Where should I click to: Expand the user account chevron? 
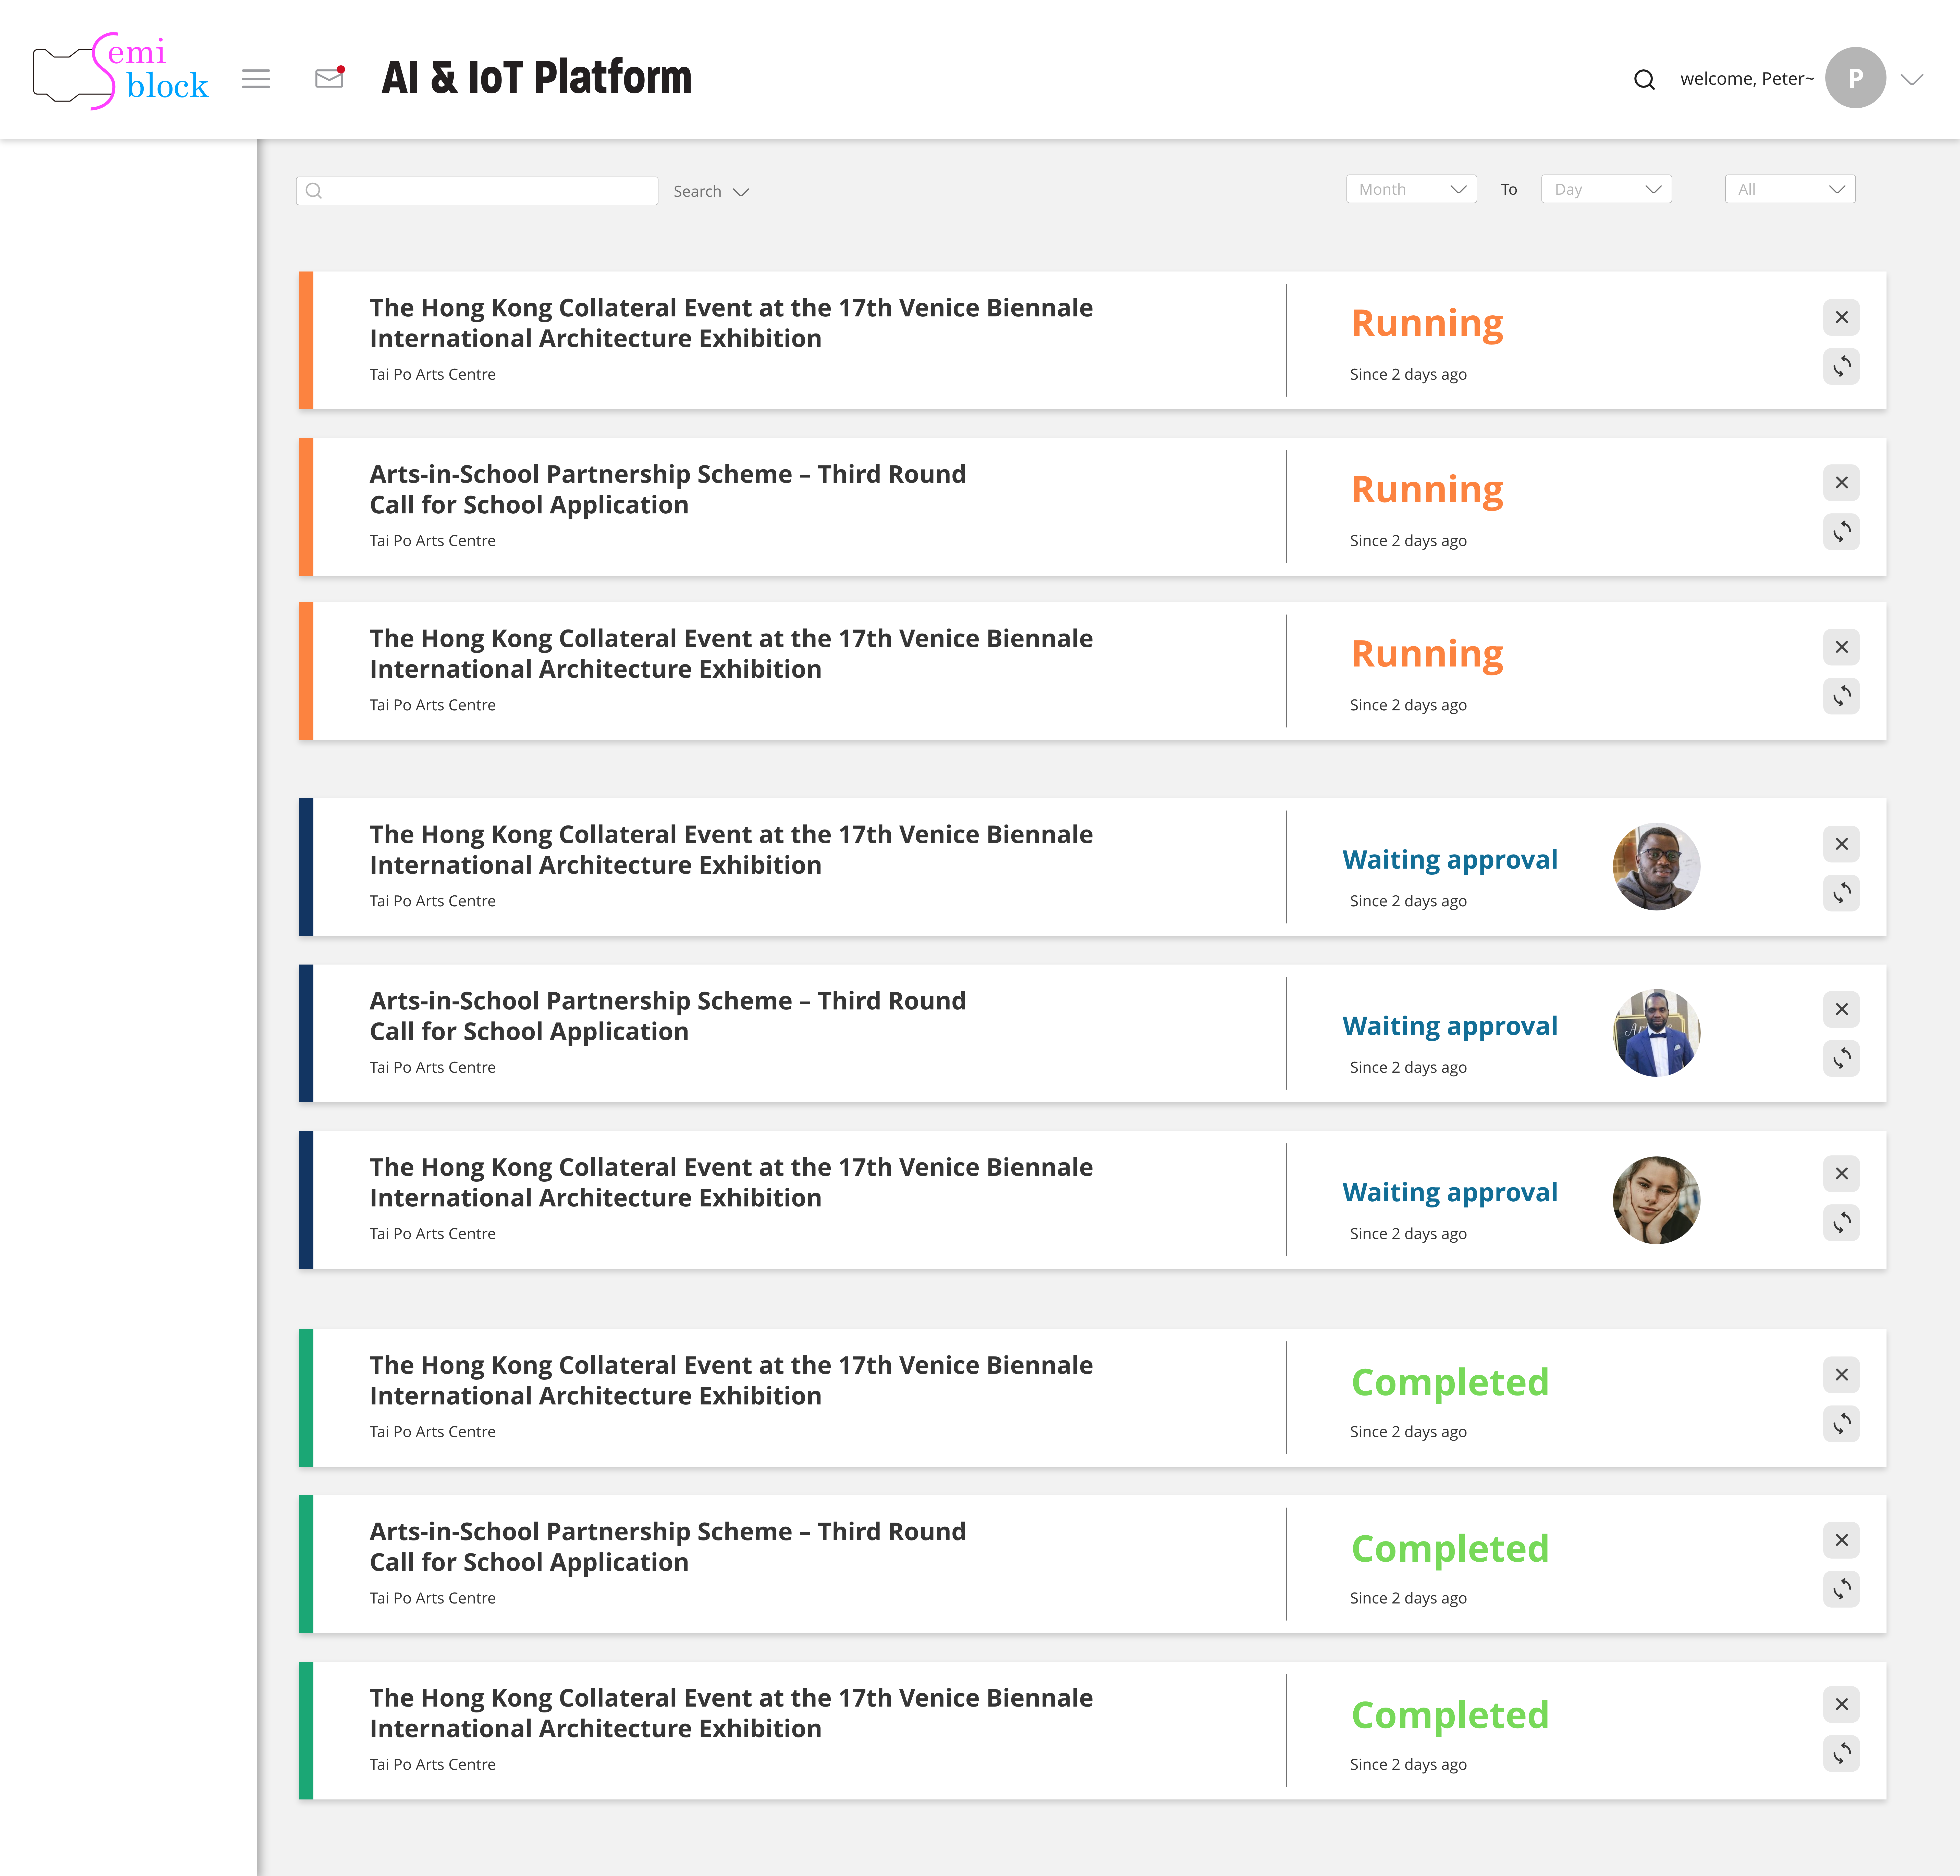tap(1912, 79)
